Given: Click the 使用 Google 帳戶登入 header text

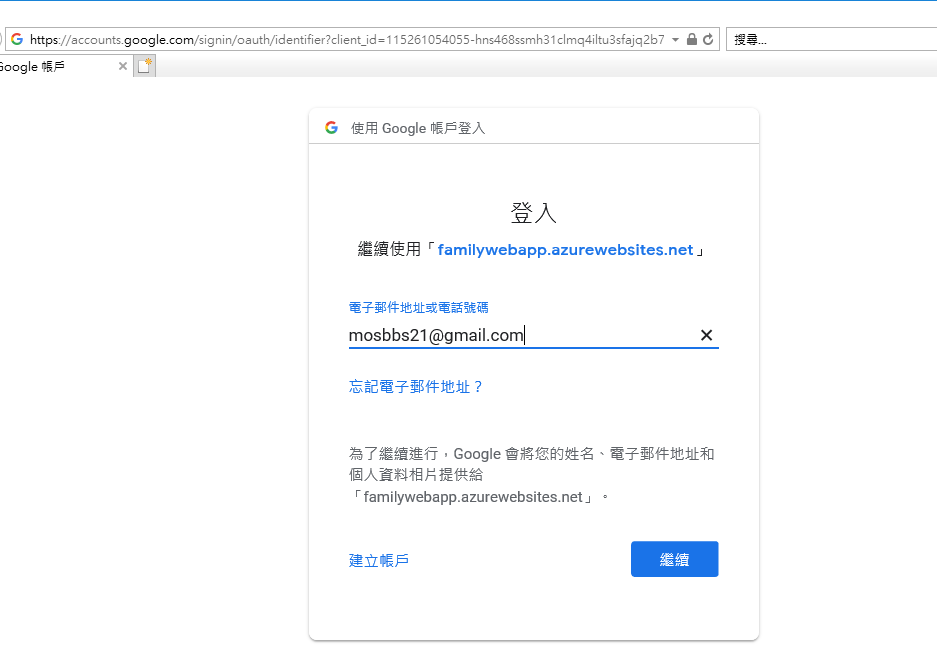Looking at the screenshot, I should click(418, 128).
